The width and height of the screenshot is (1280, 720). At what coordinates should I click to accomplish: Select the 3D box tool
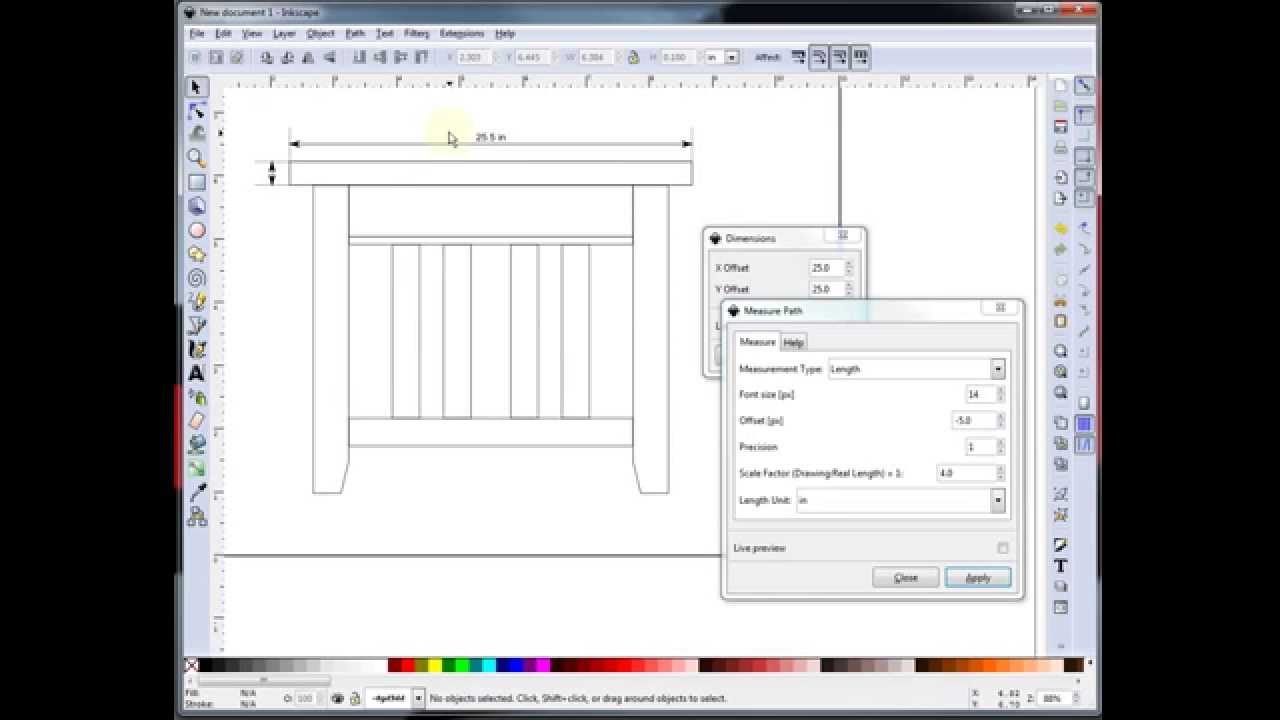tap(197, 206)
